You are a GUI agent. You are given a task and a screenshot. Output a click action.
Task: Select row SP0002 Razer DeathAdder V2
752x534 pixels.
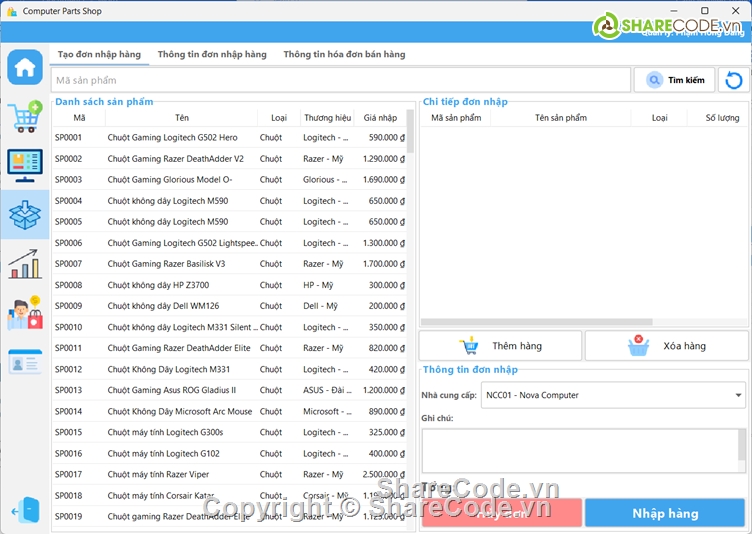click(229, 159)
